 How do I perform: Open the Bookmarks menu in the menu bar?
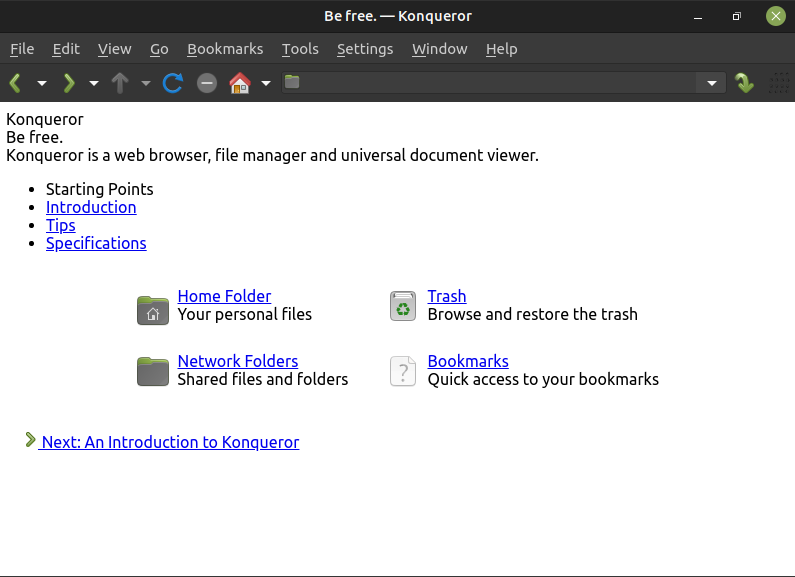(x=225, y=49)
